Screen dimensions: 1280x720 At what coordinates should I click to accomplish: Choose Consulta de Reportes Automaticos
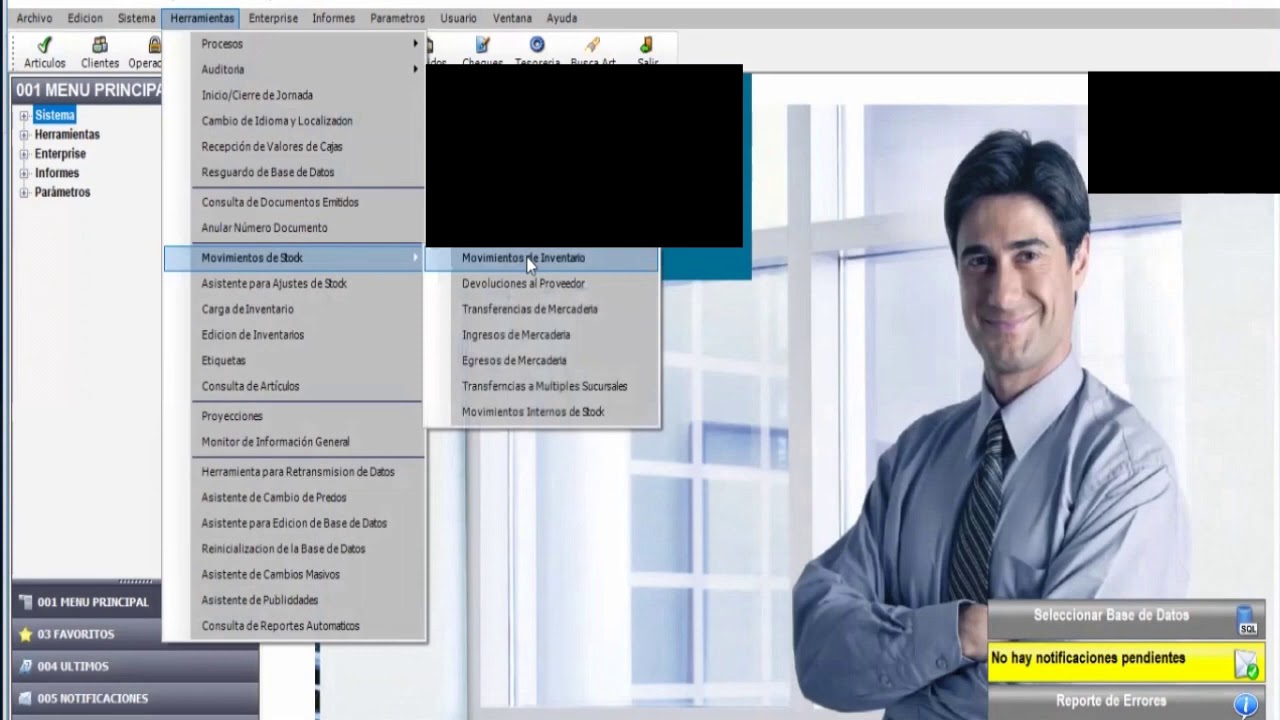pyautogui.click(x=295, y=626)
